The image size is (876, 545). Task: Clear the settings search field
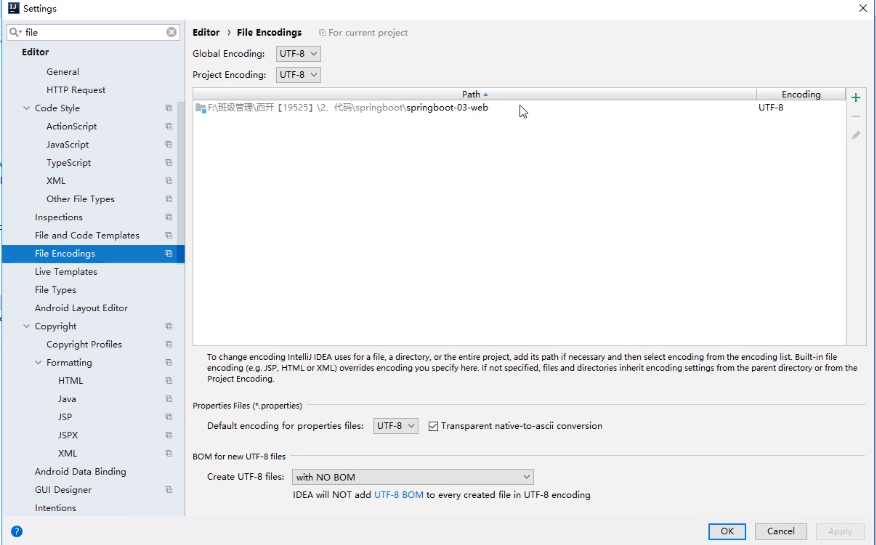pyautogui.click(x=172, y=32)
